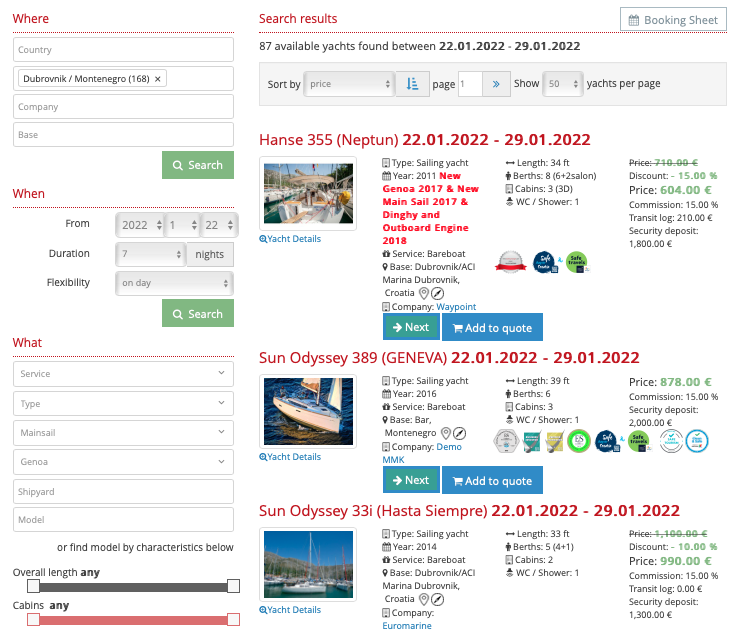
Task: Open the Sort by price dropdown
Action: coord(349,85)
